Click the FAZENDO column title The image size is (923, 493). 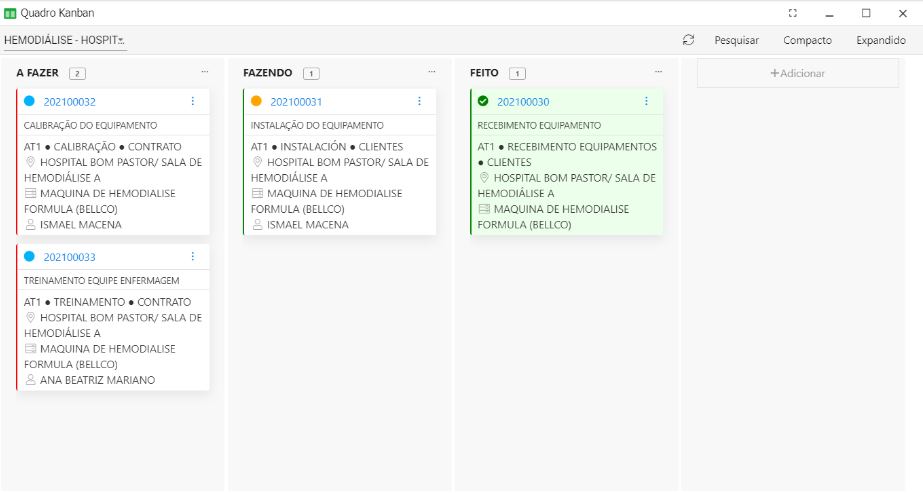267,73
